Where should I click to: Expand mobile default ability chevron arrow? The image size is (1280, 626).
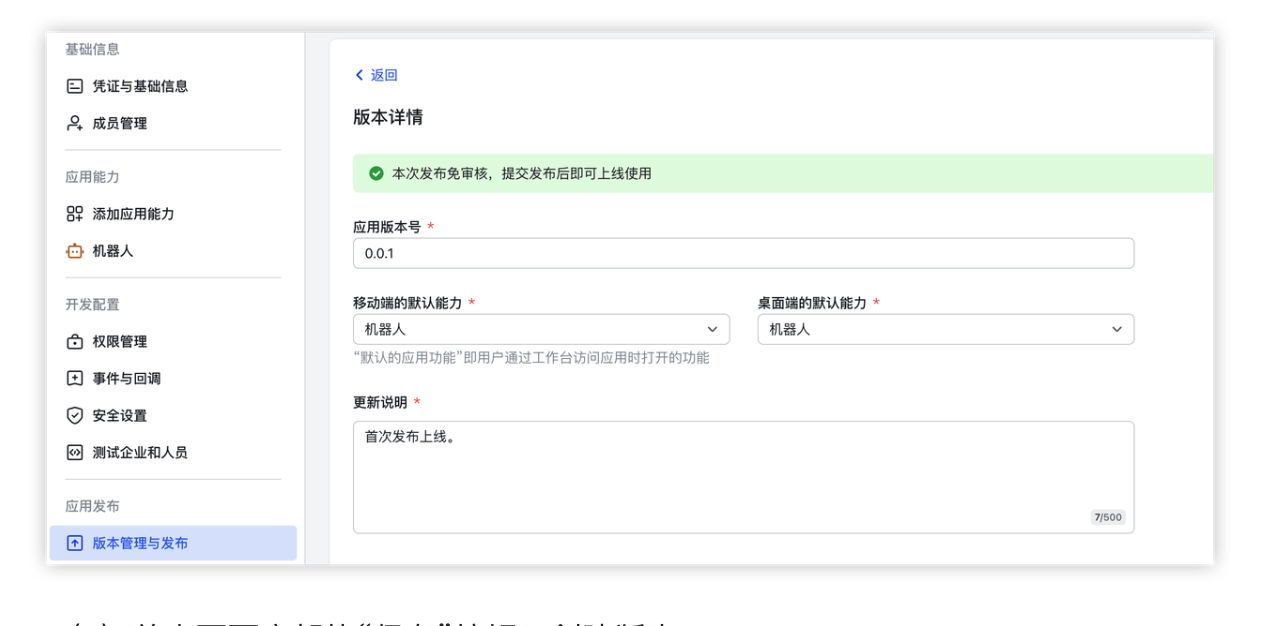(x=712, y=330)
